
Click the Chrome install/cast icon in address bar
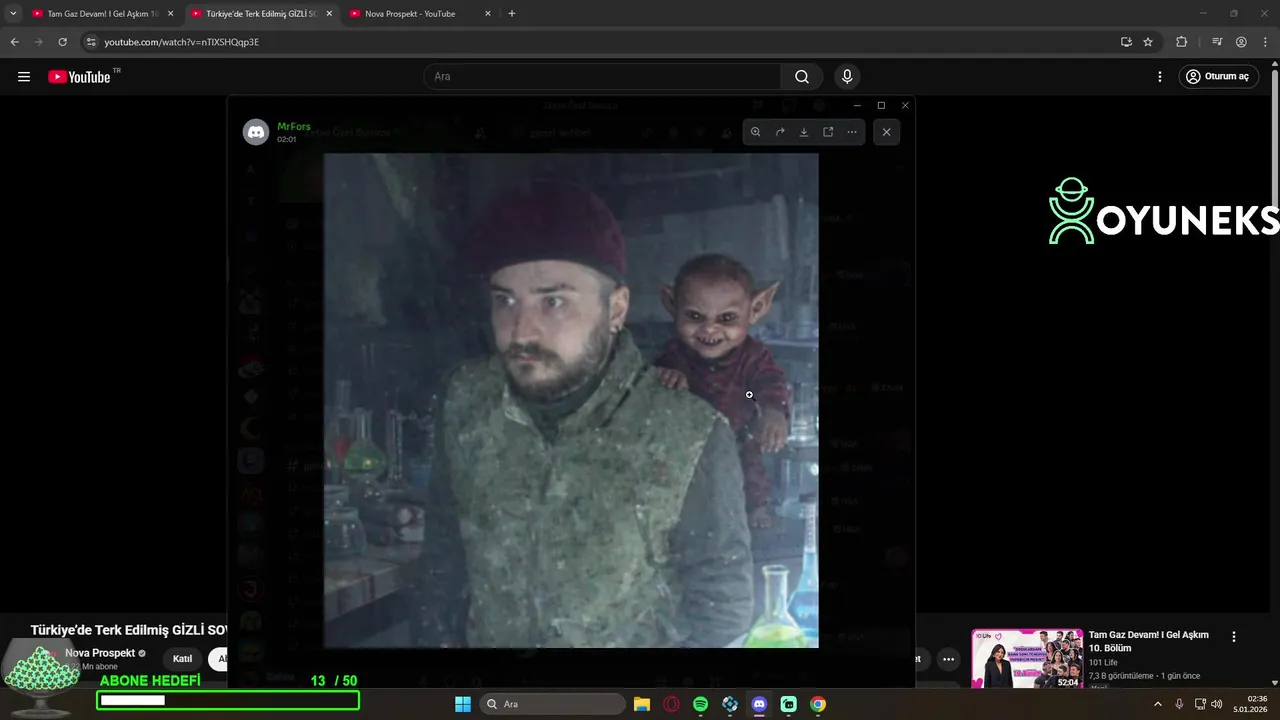tap(1126, 42)
